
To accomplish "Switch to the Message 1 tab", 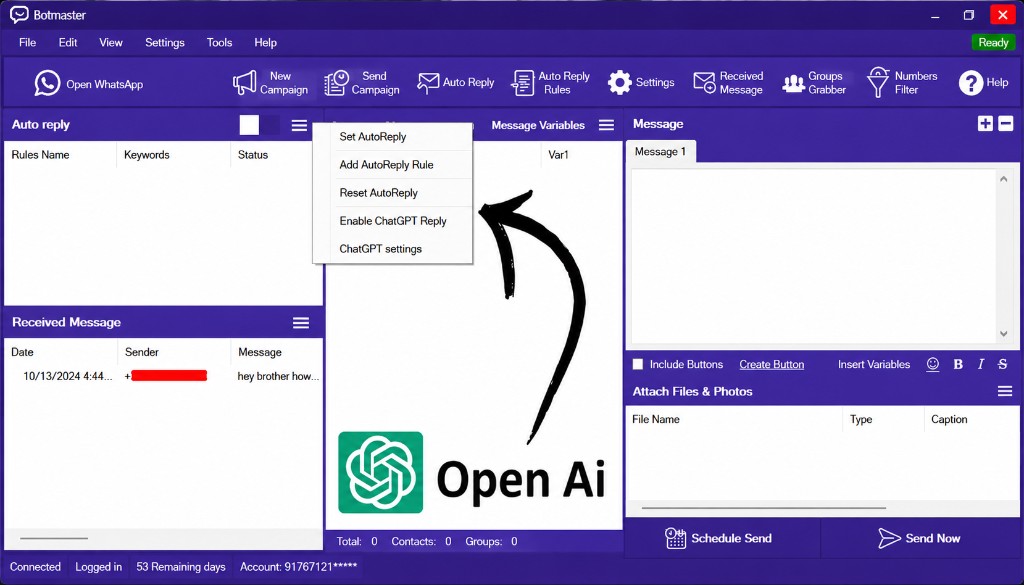I will click(x=660, y=151).
